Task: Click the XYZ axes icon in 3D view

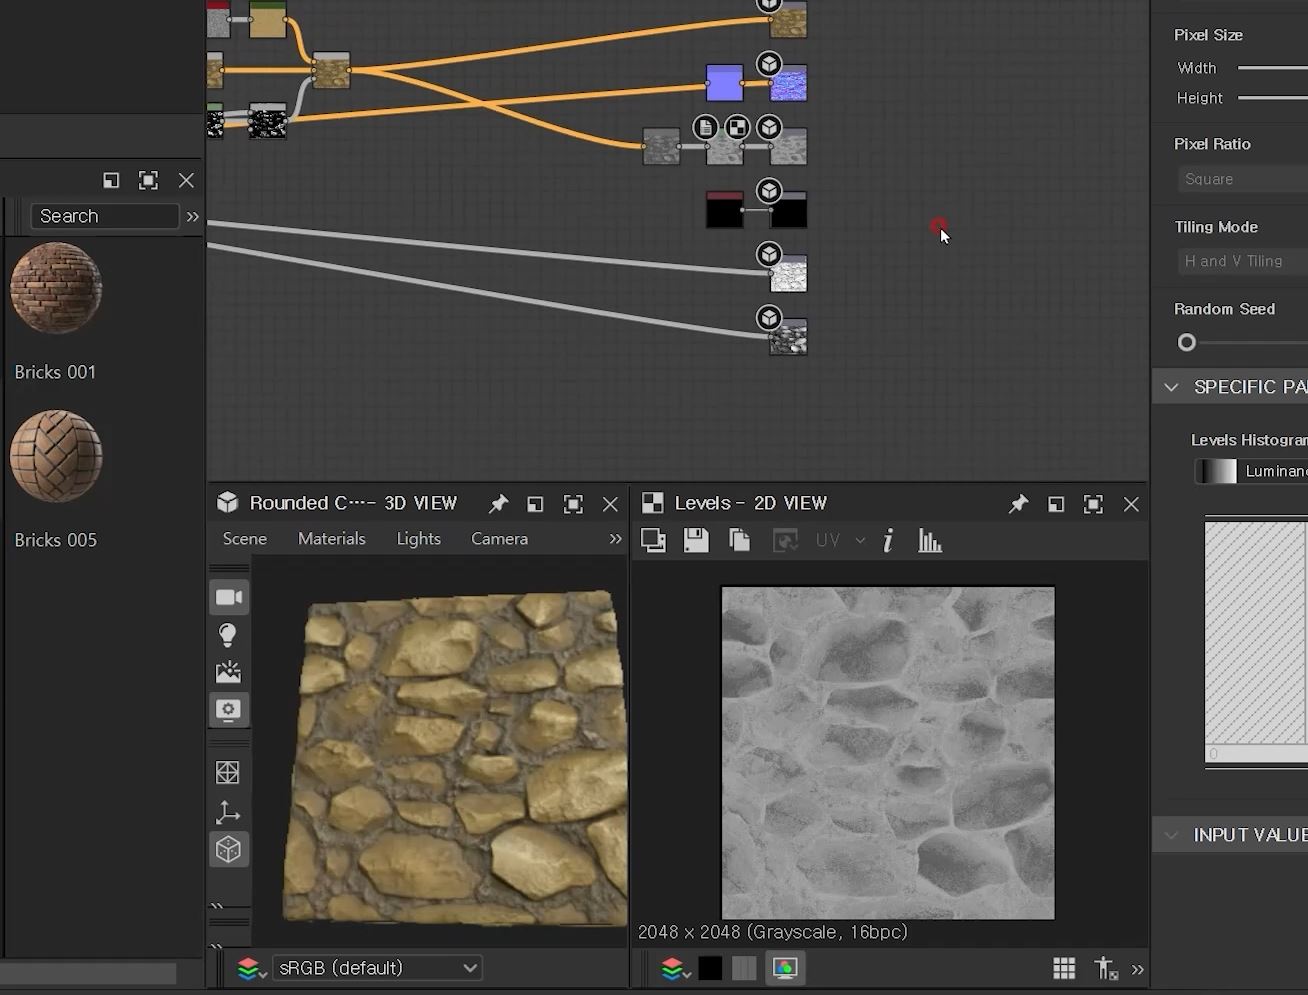Action: (x=228, y=812)
